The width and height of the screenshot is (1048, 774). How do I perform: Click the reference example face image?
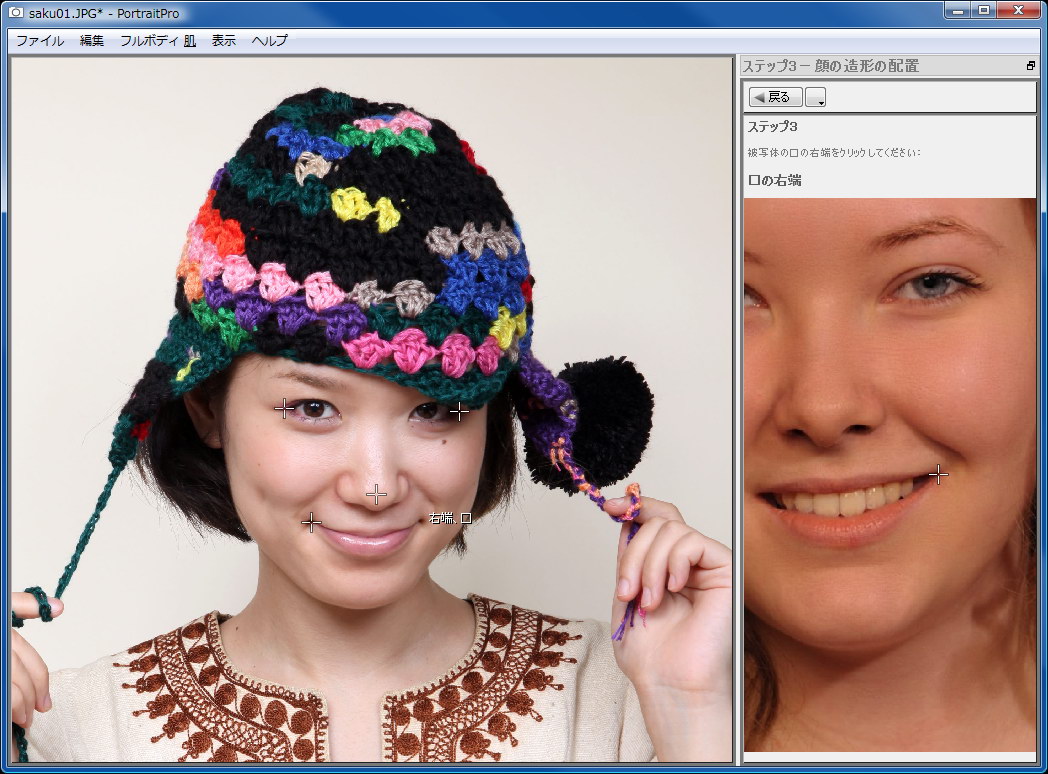coord(890,475)
